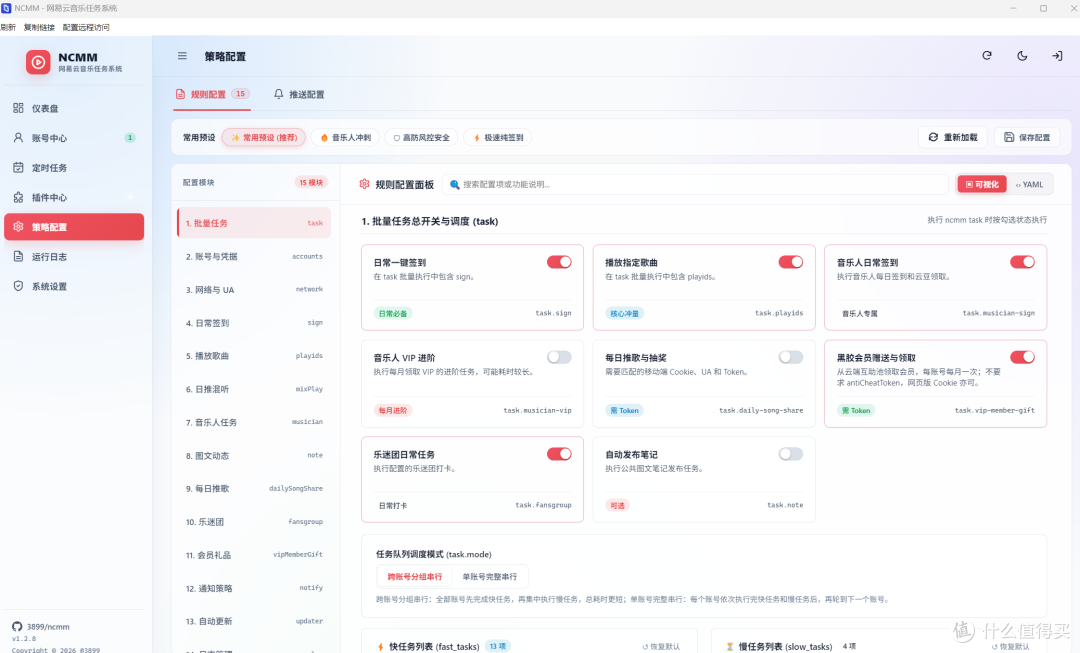Click the hamburger menu icon beside 策略配置
1080x653 pixels.
[x=182, y=56]
